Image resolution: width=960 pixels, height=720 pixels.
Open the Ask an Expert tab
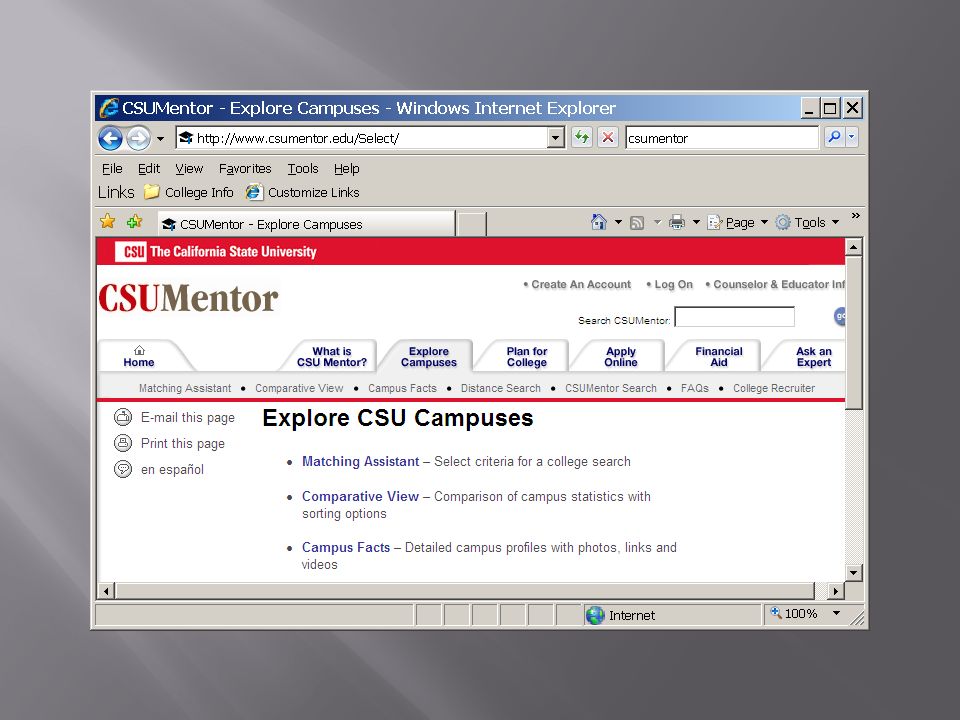[x=814, y=356]
